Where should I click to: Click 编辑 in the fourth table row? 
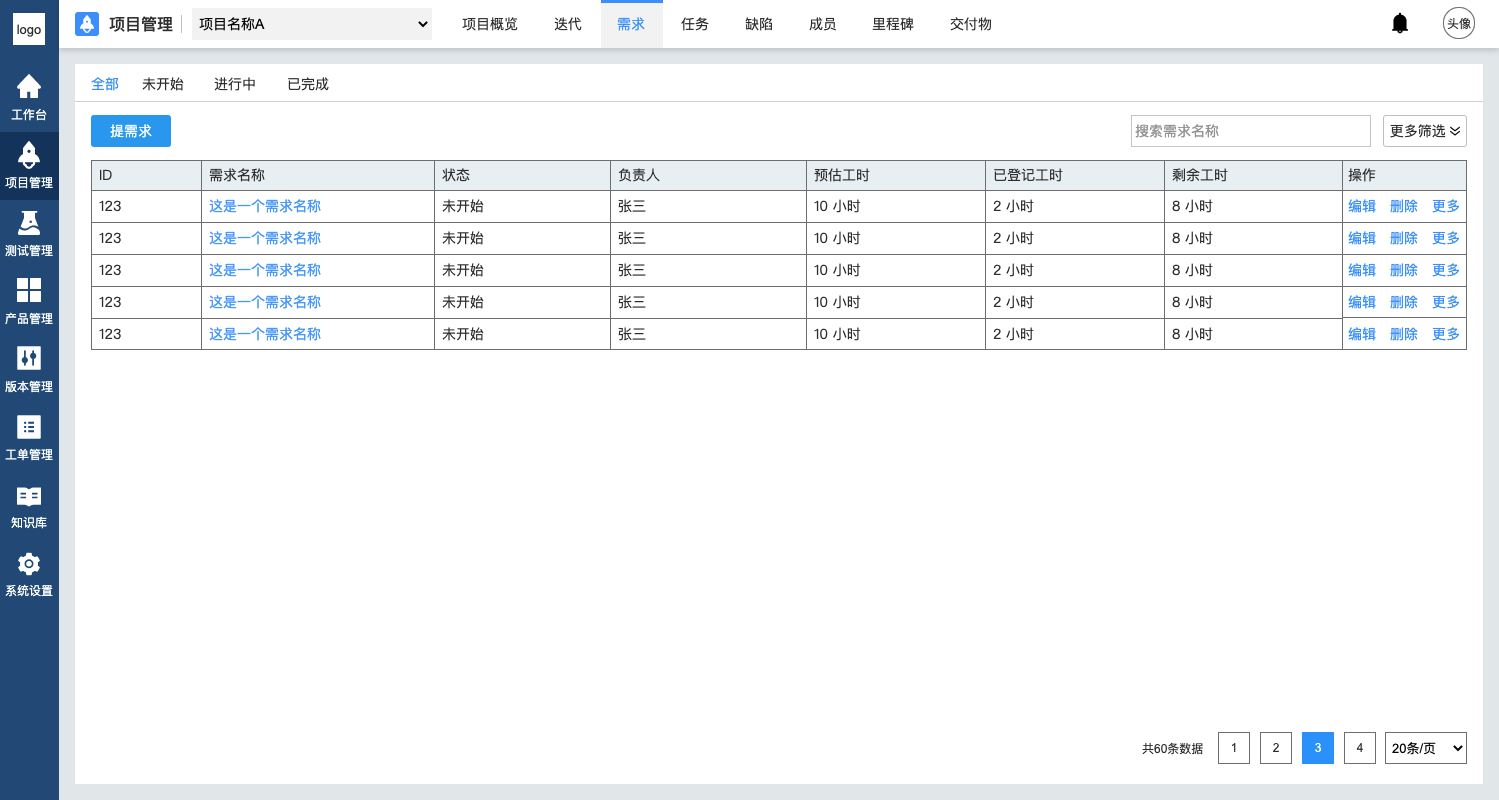click(1362, 302)
